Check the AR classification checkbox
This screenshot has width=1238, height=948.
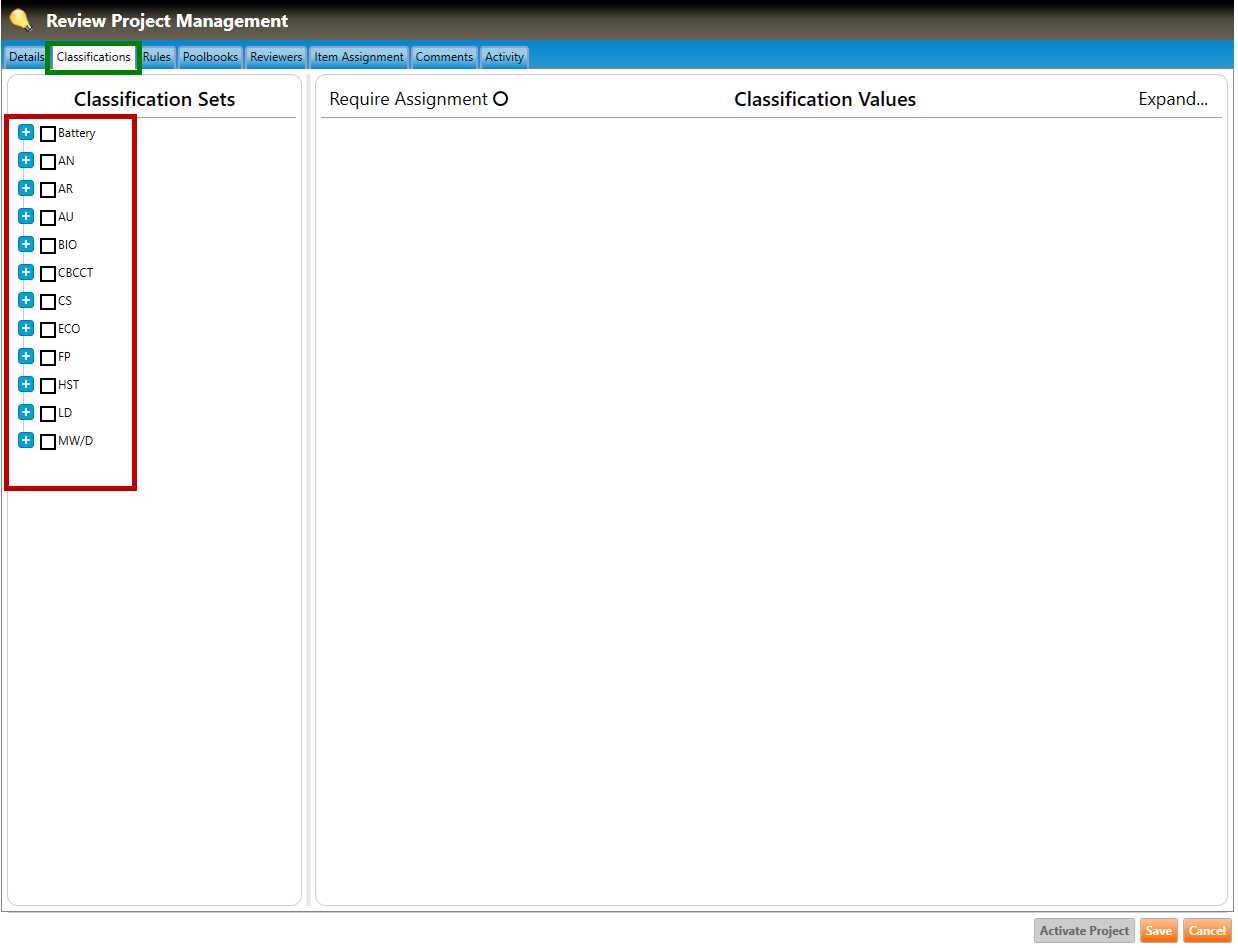point(48,190)
